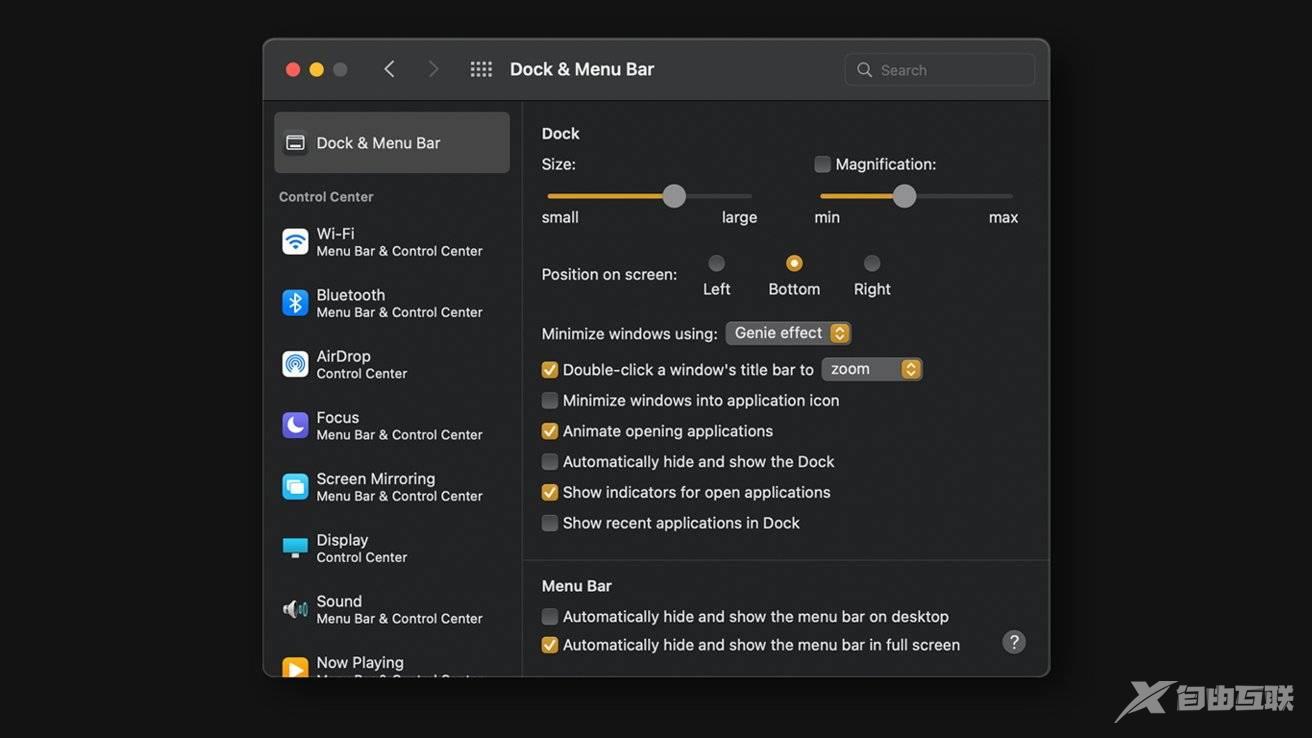The image size is (1312, 738).
Task: Select the Sound sidebar item
Action: (x=391, y=609)
